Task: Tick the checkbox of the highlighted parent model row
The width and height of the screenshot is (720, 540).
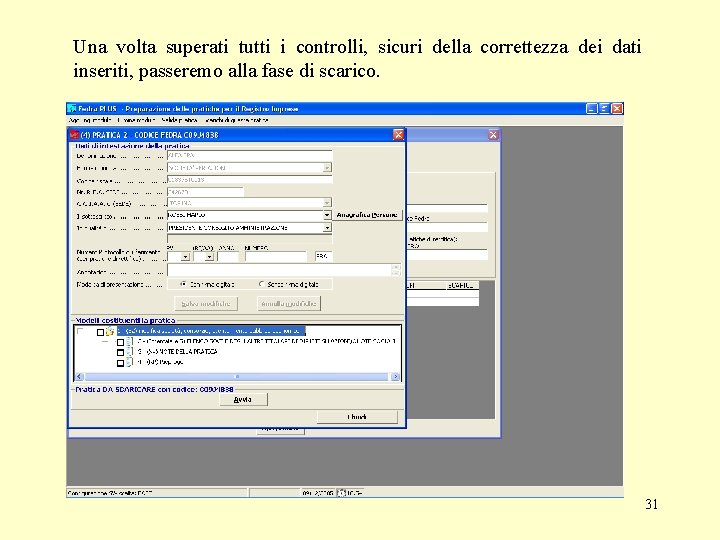Action: click(x=101, y=332)
